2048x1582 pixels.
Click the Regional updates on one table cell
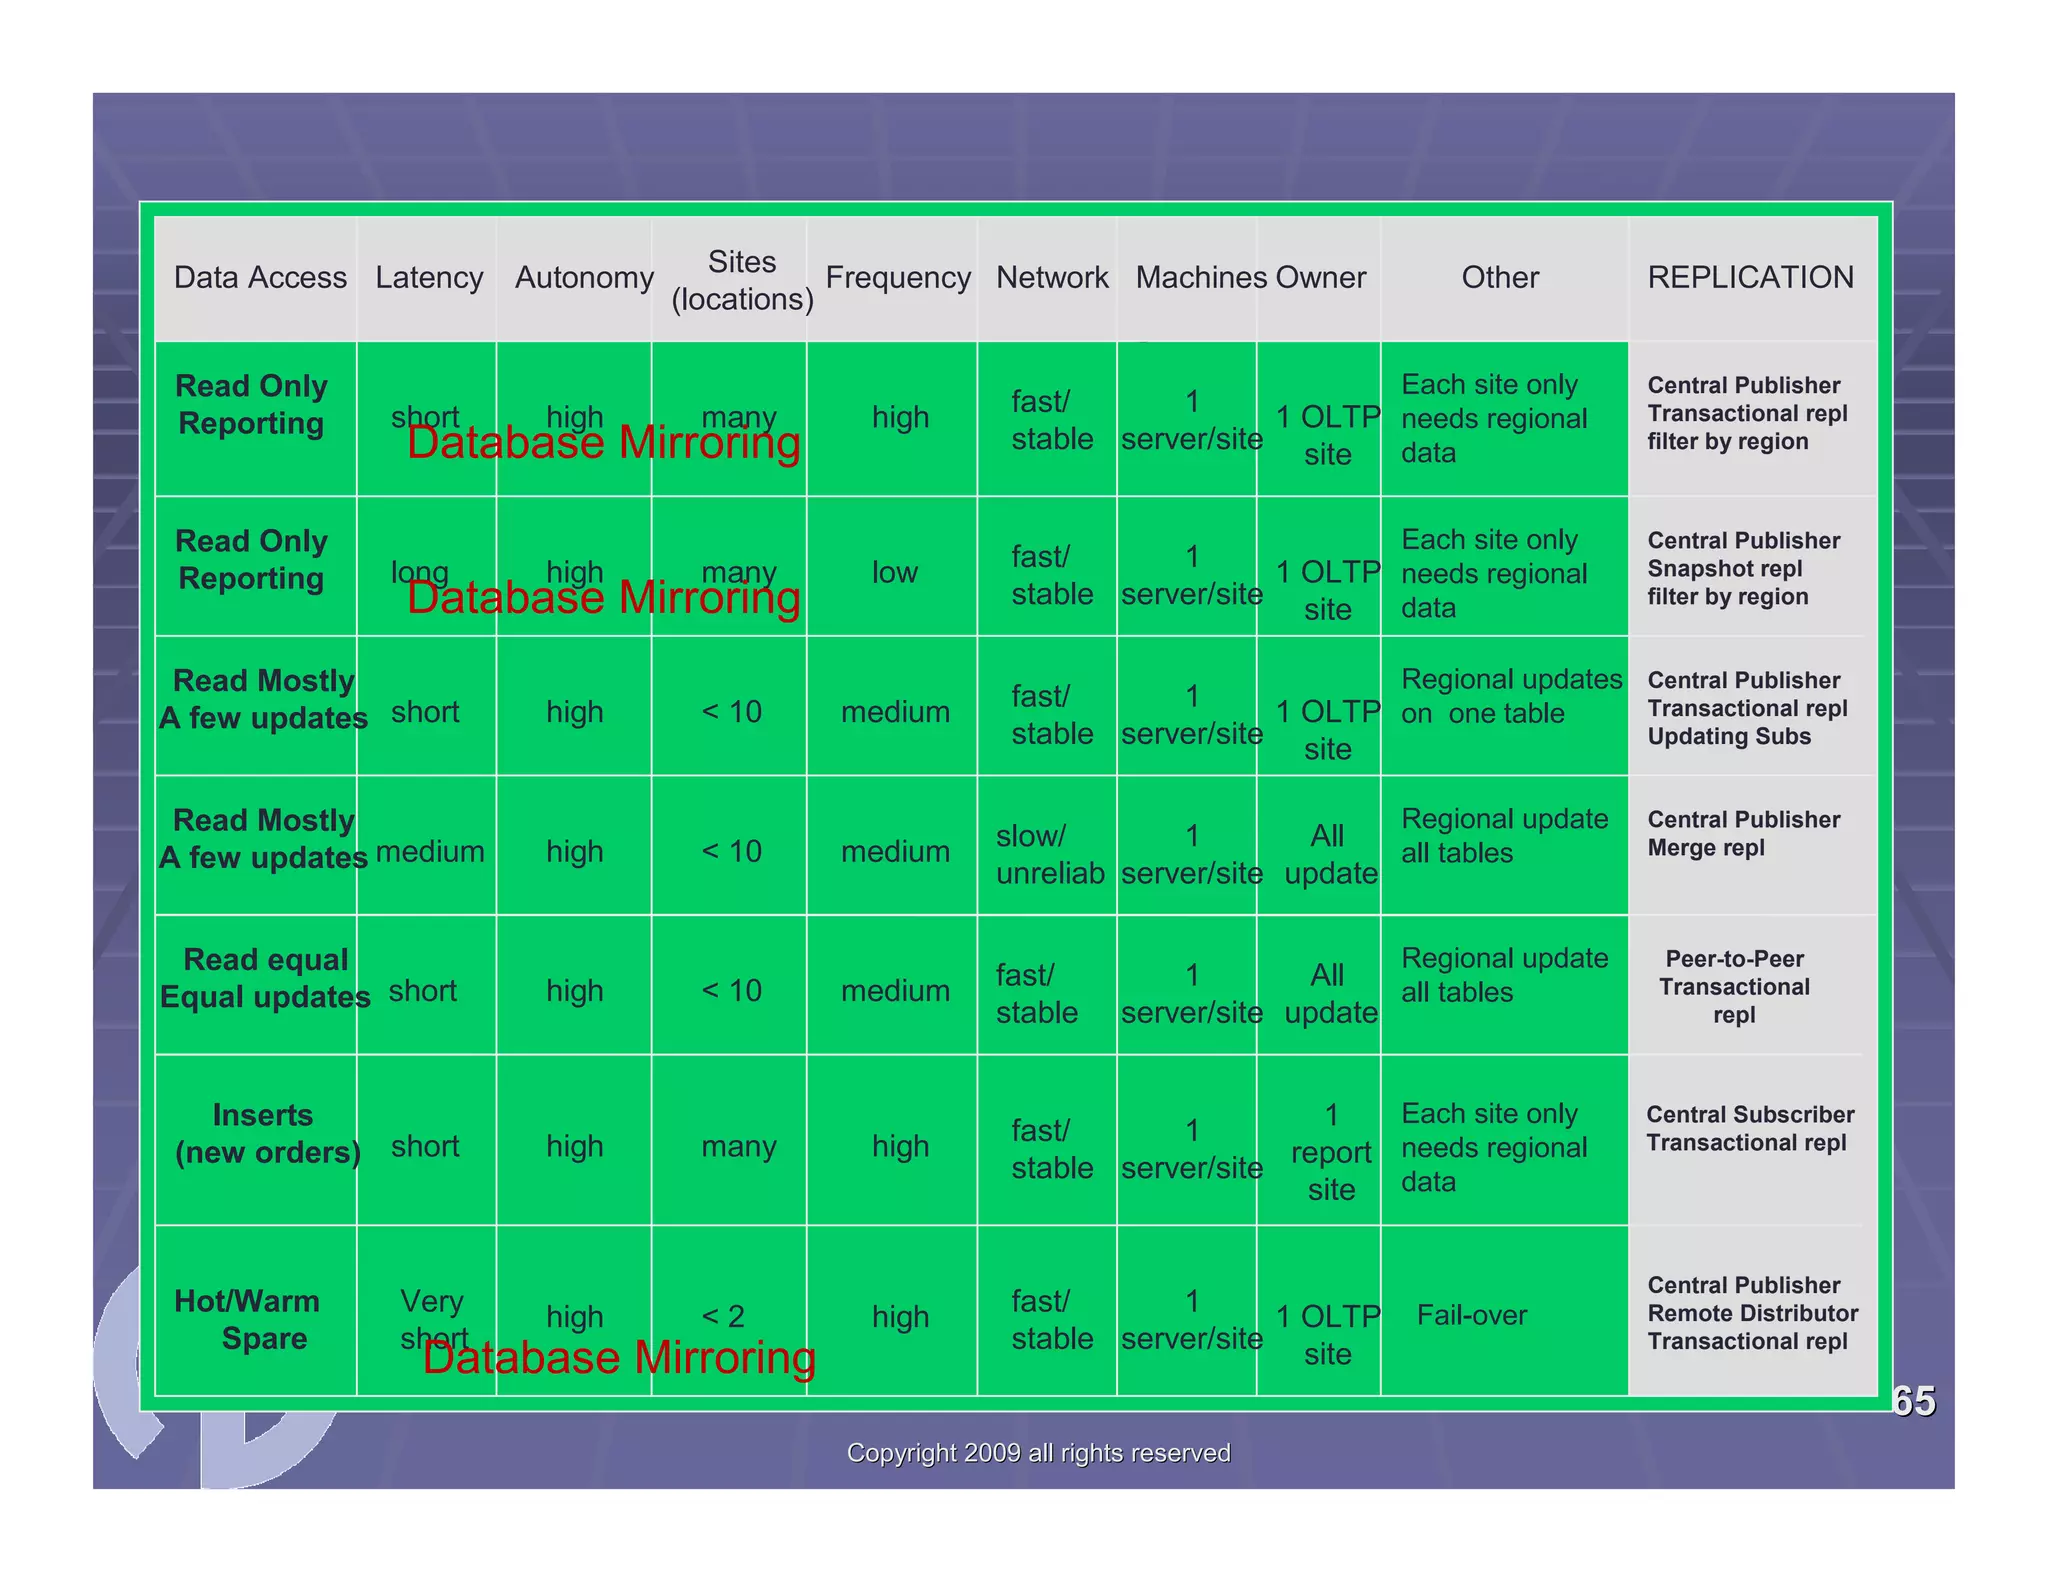1510,696
